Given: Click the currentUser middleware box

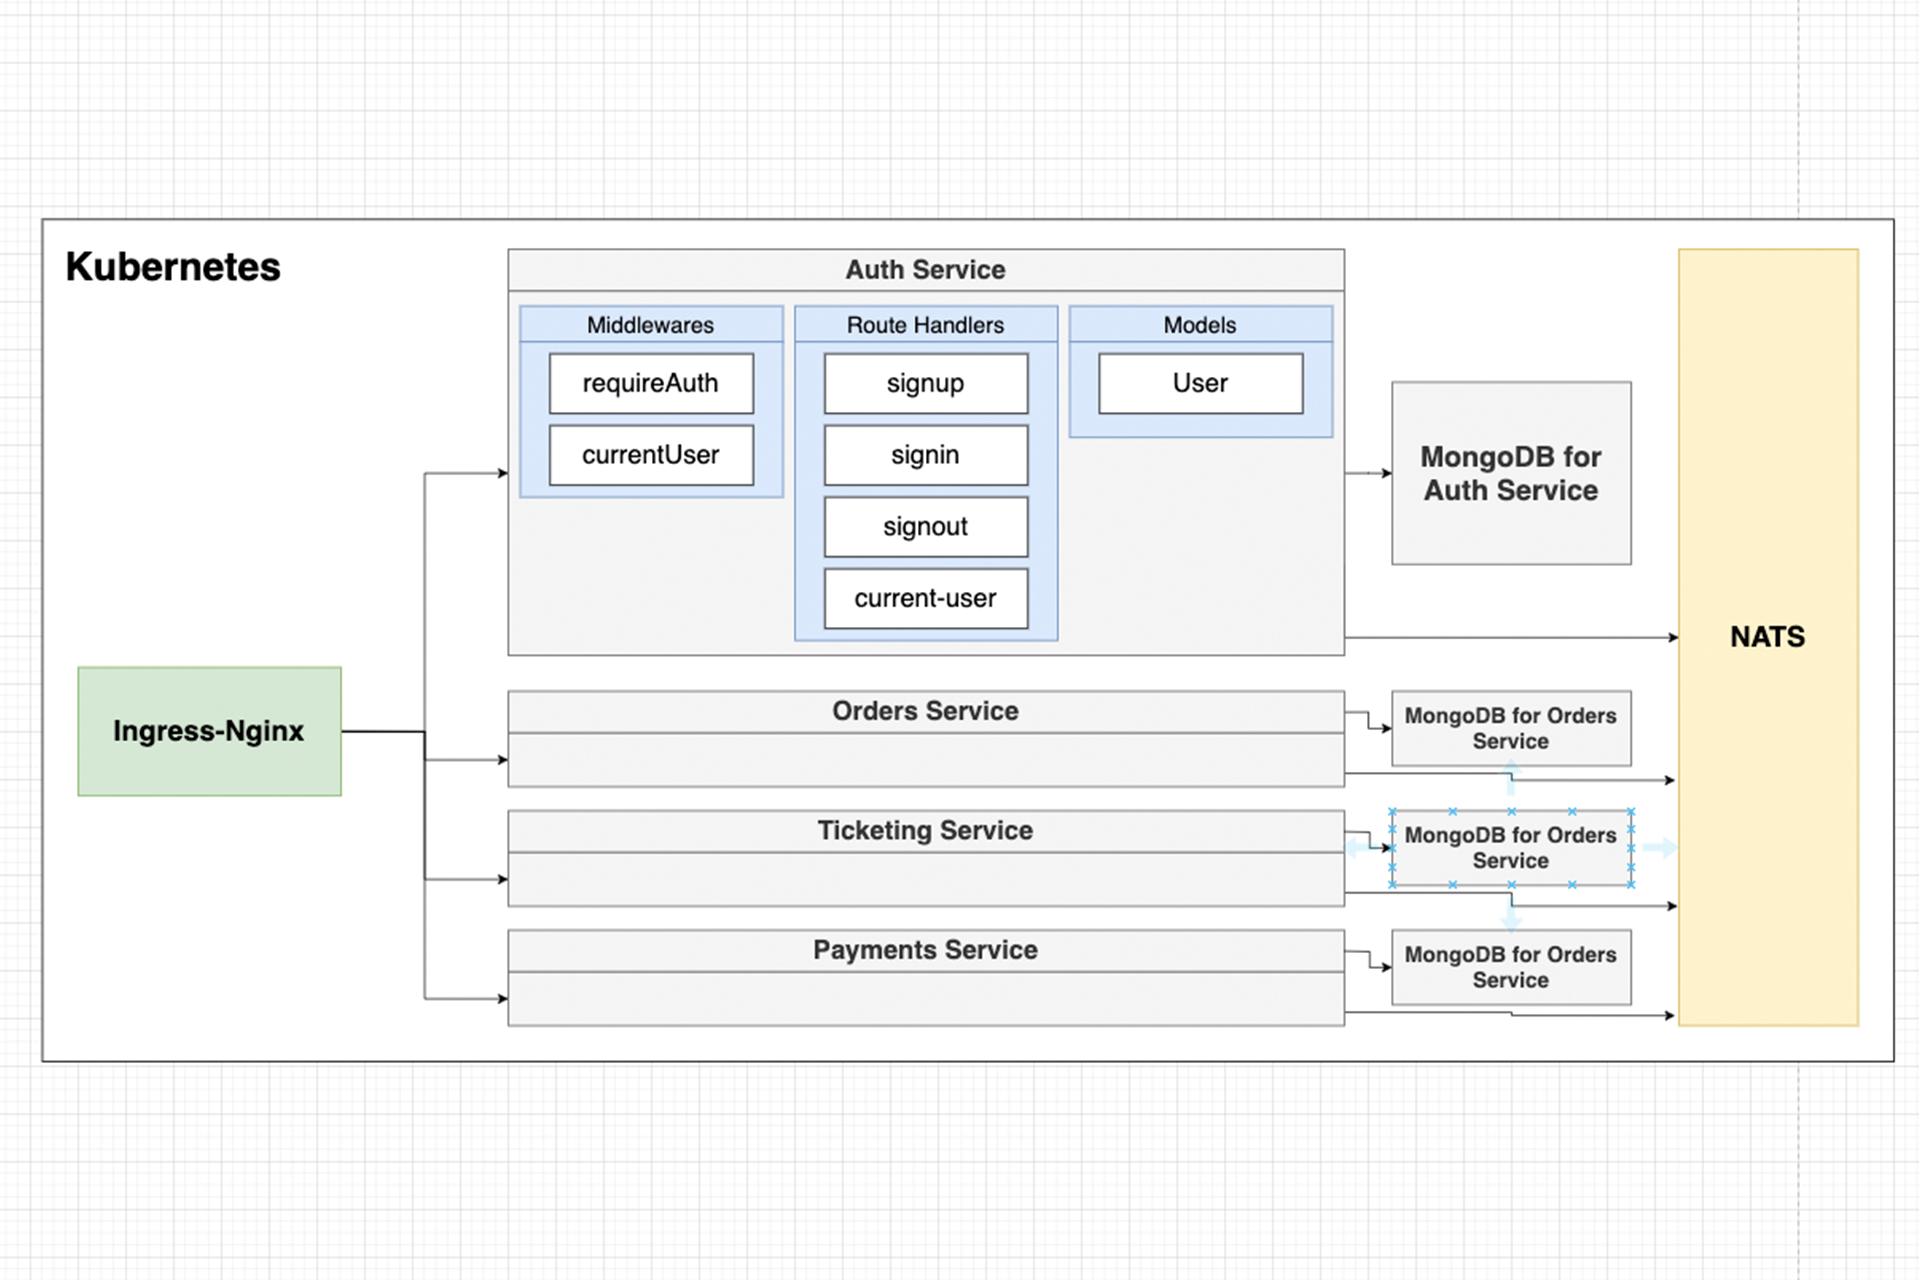Looking at the screenshot, I should click(650, 455).
